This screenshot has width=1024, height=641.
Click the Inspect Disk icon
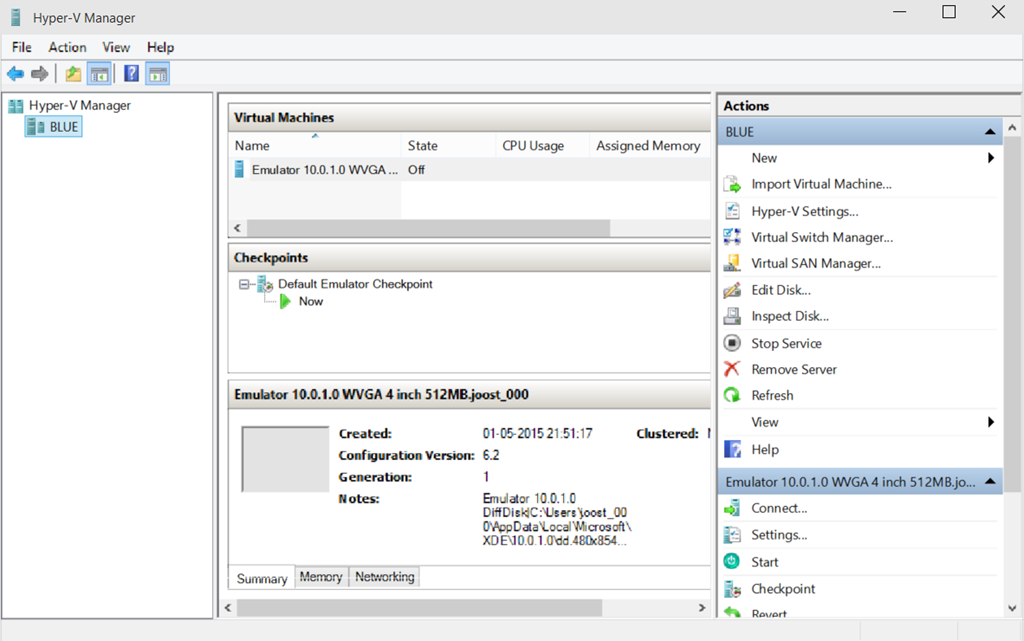[x=732, y=316]
